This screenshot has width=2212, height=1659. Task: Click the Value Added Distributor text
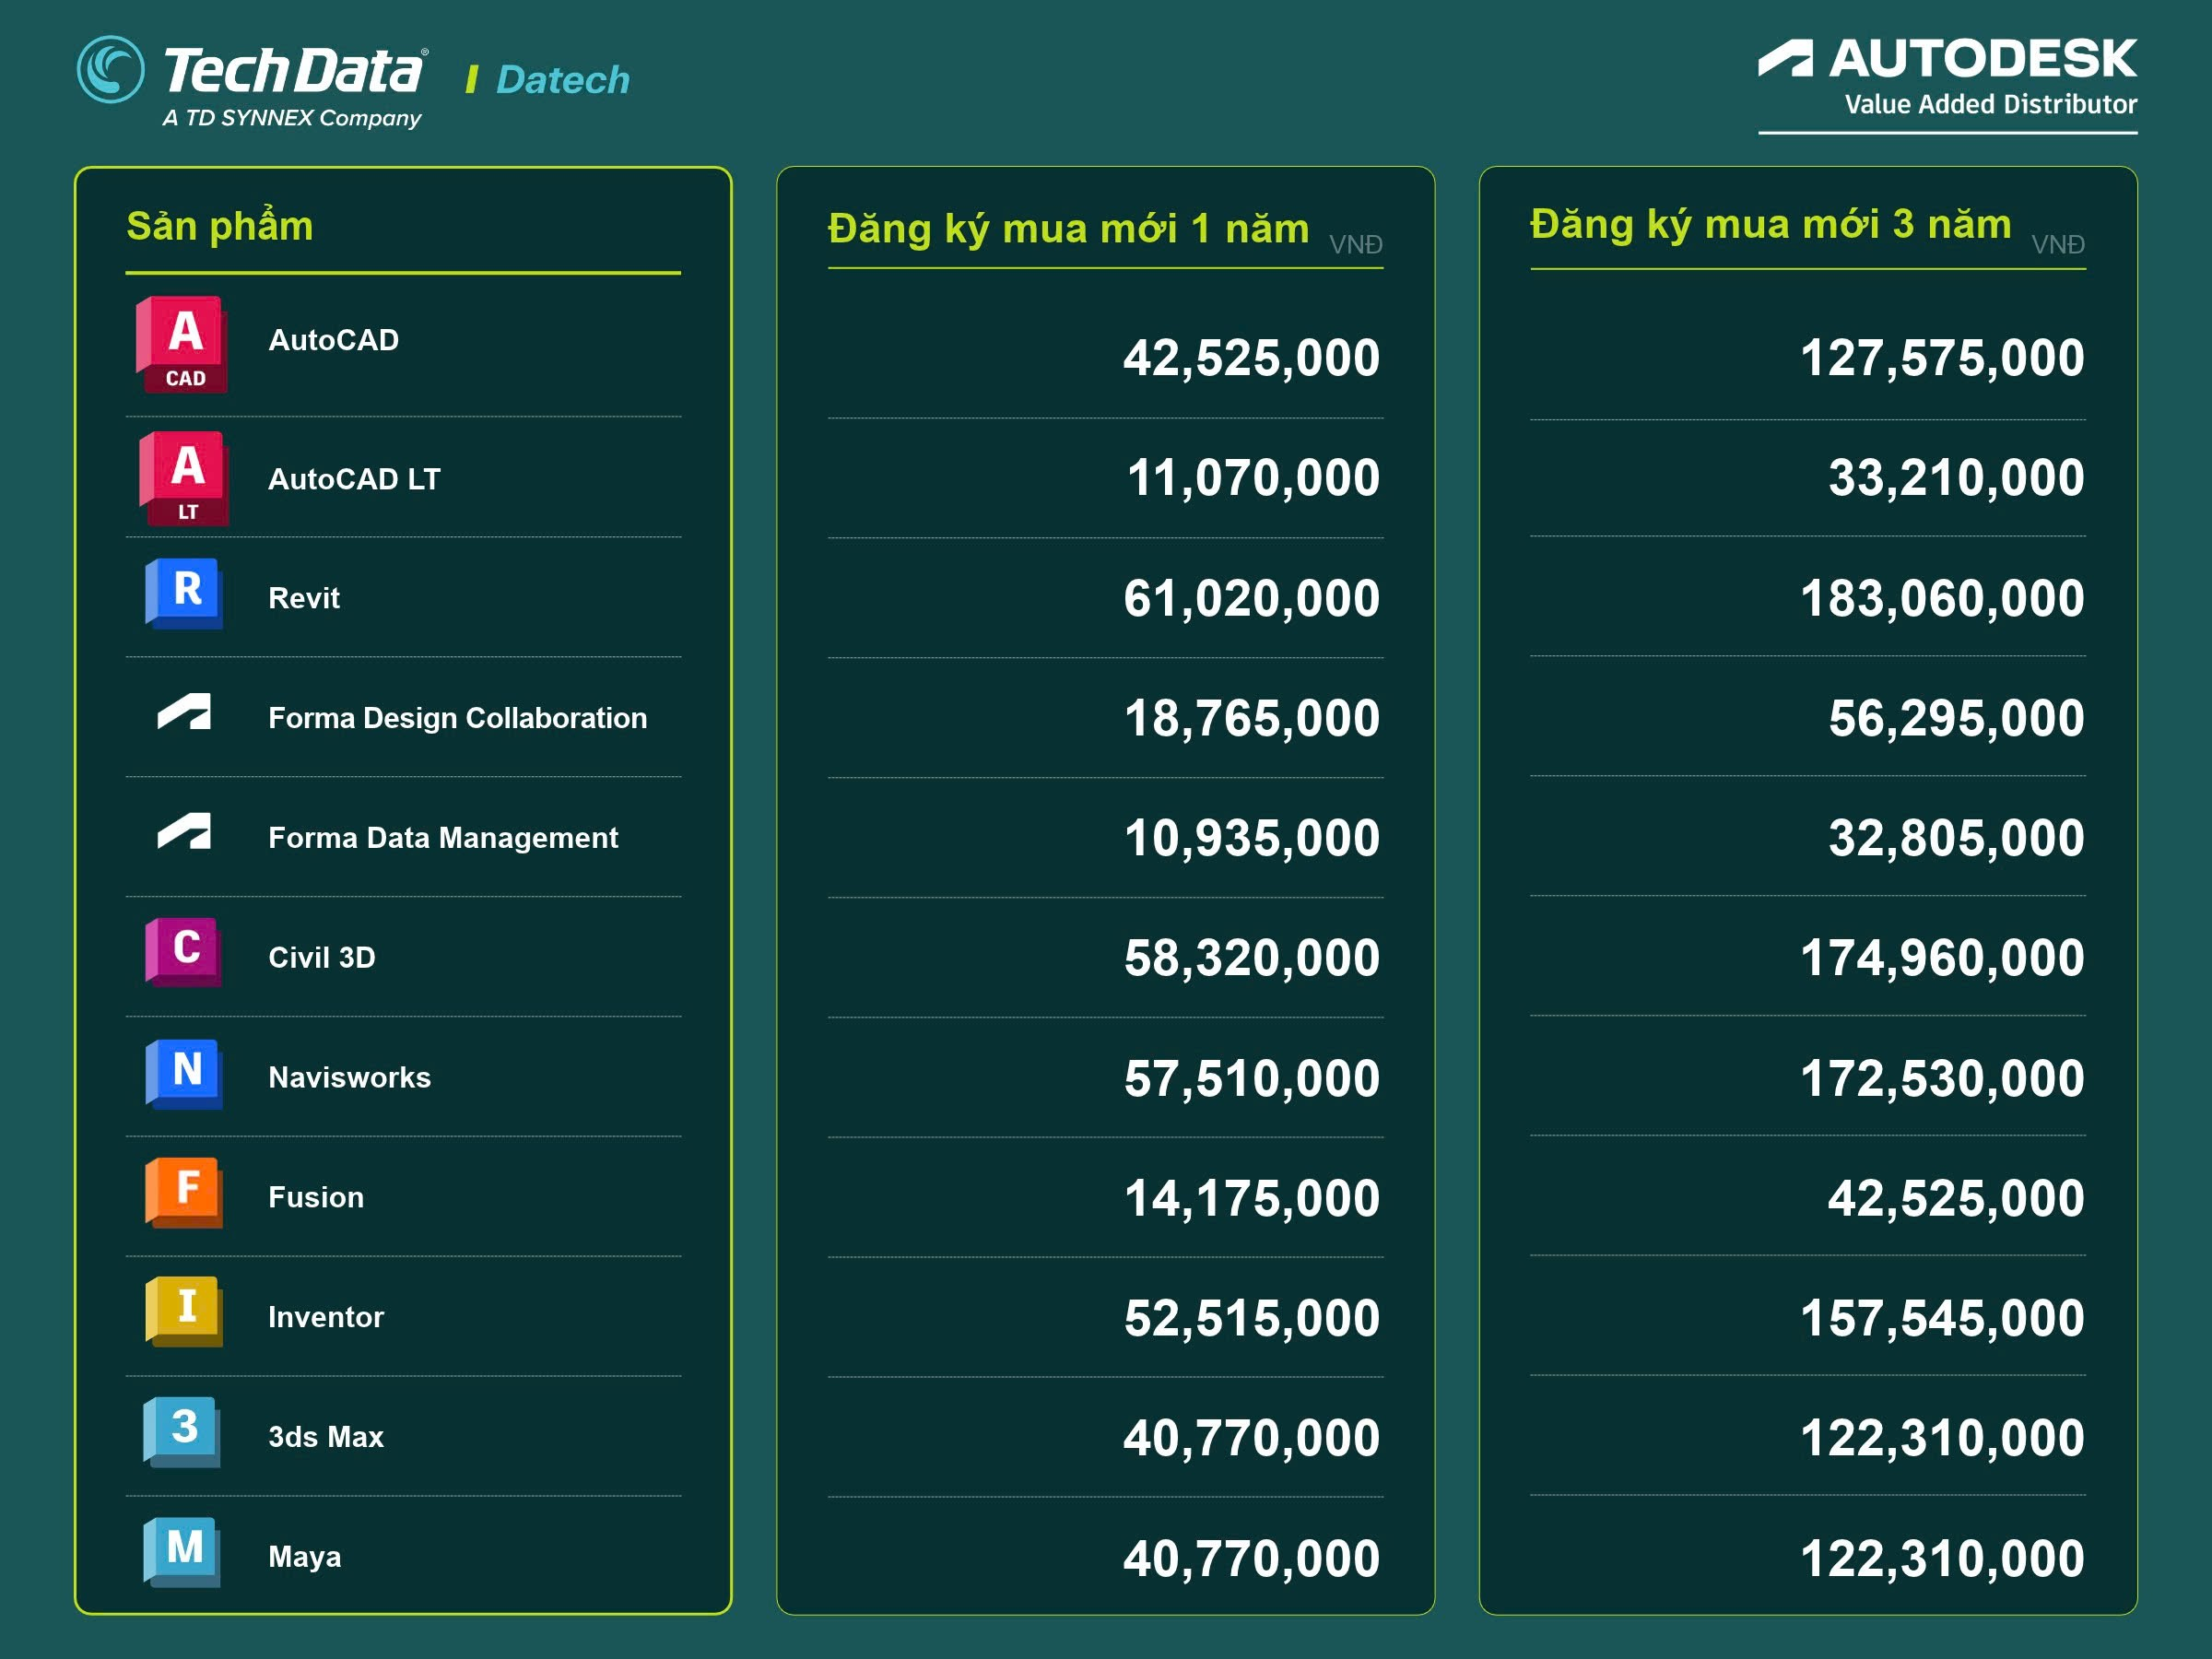1990,104
